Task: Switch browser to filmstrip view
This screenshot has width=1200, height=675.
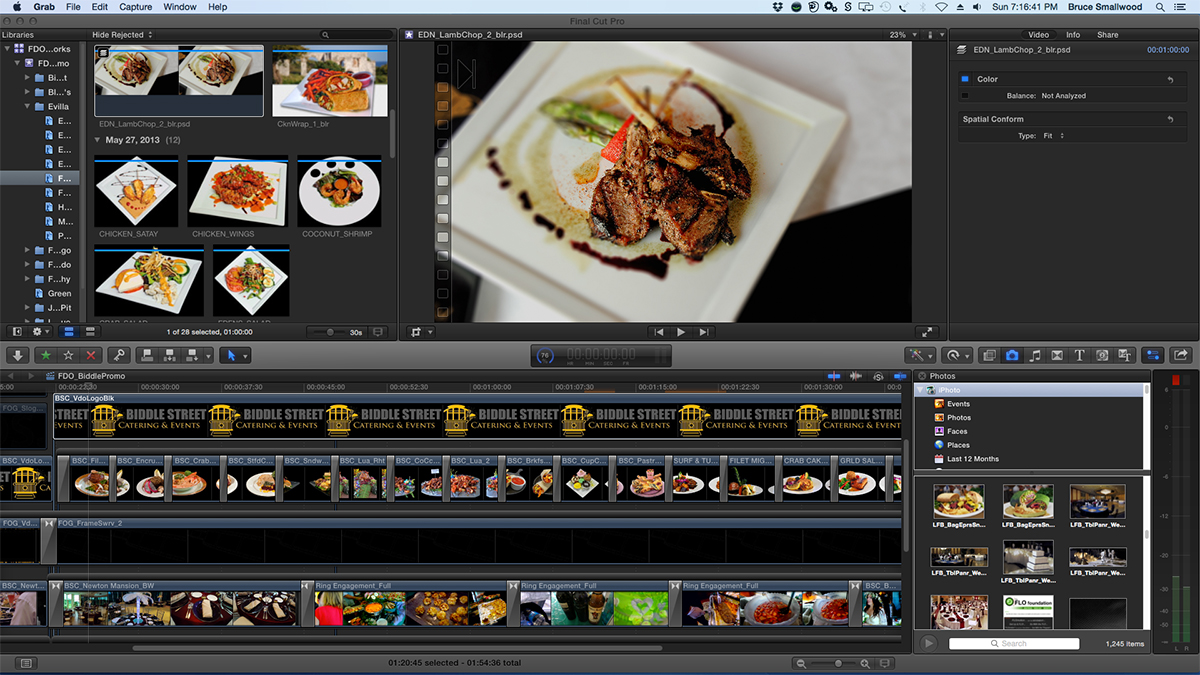Action: pyautogui.click(x=69, y=331)
